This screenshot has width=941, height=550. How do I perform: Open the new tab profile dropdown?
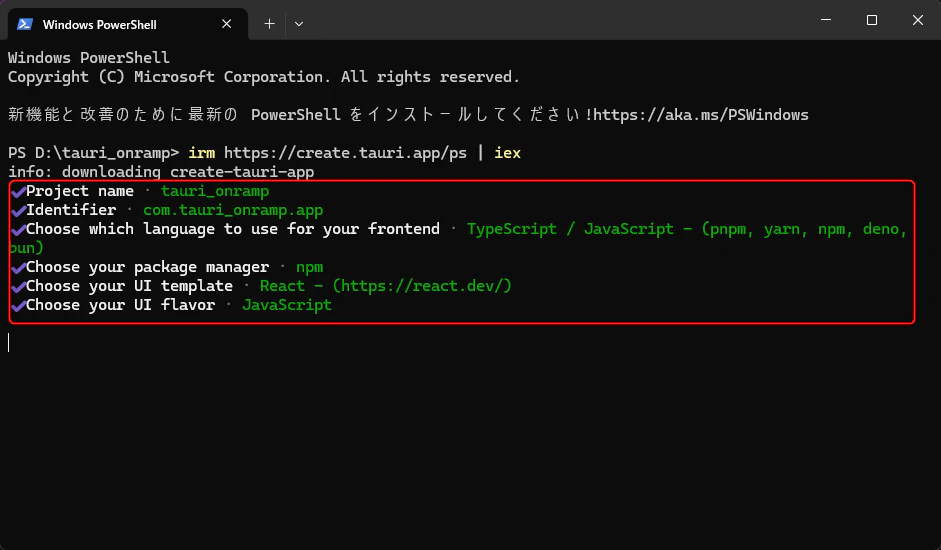[299, 24]
